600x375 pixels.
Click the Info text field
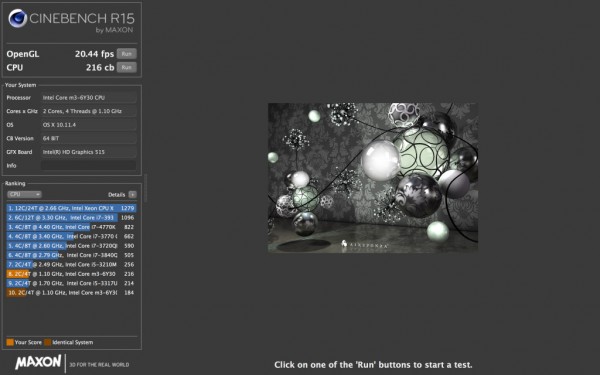[88, 165]
